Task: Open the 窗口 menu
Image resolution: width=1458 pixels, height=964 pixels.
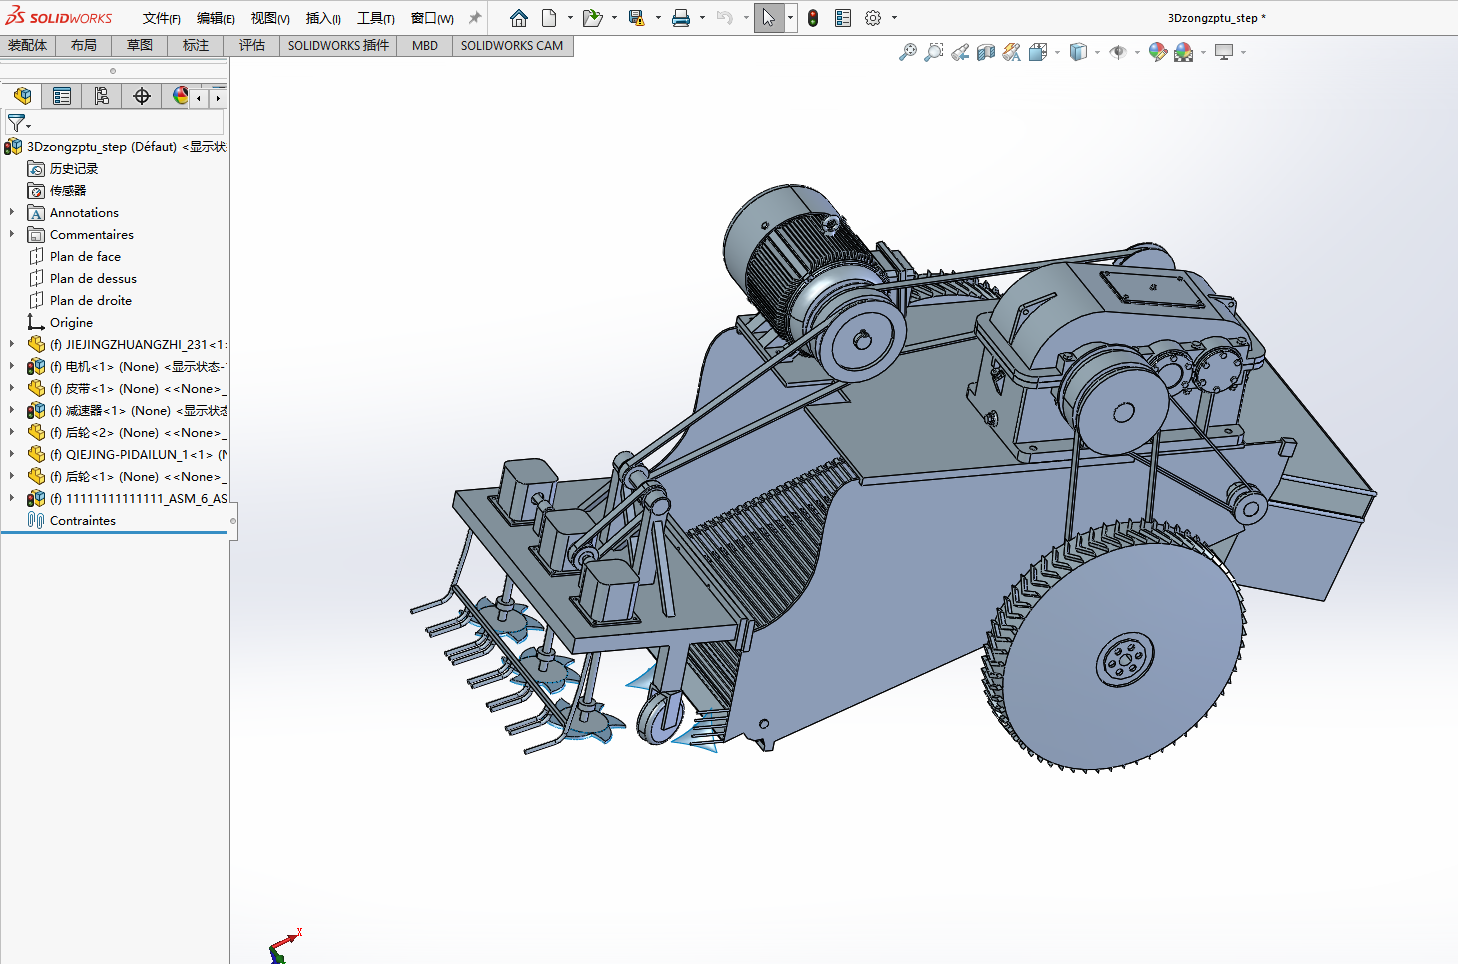Action: [432, 18]
